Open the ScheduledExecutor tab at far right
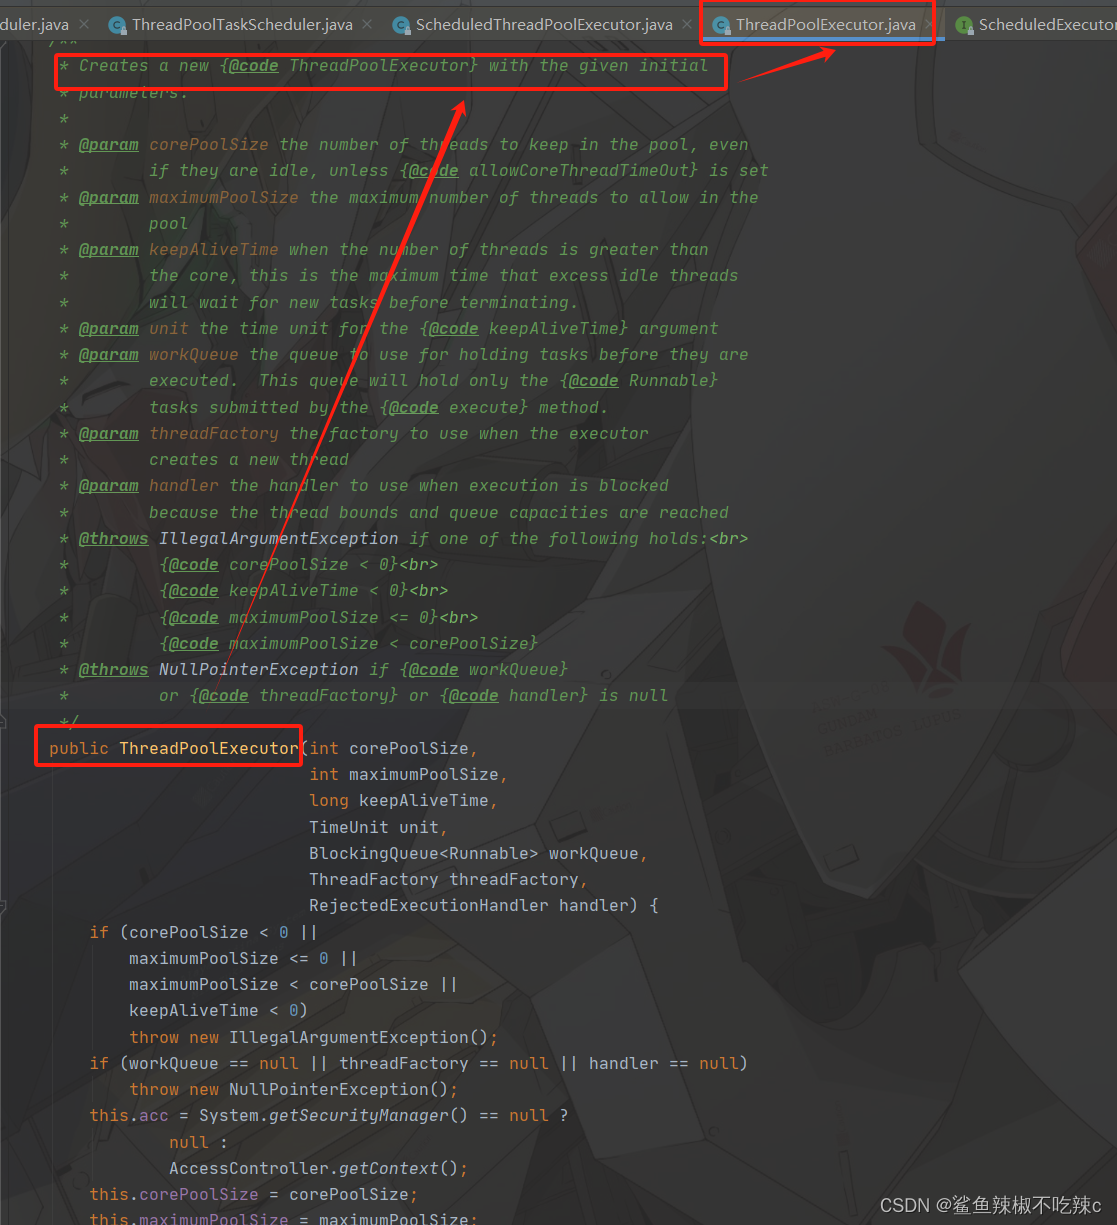The image size is (1117, 1225). (x=1033, y=25)
